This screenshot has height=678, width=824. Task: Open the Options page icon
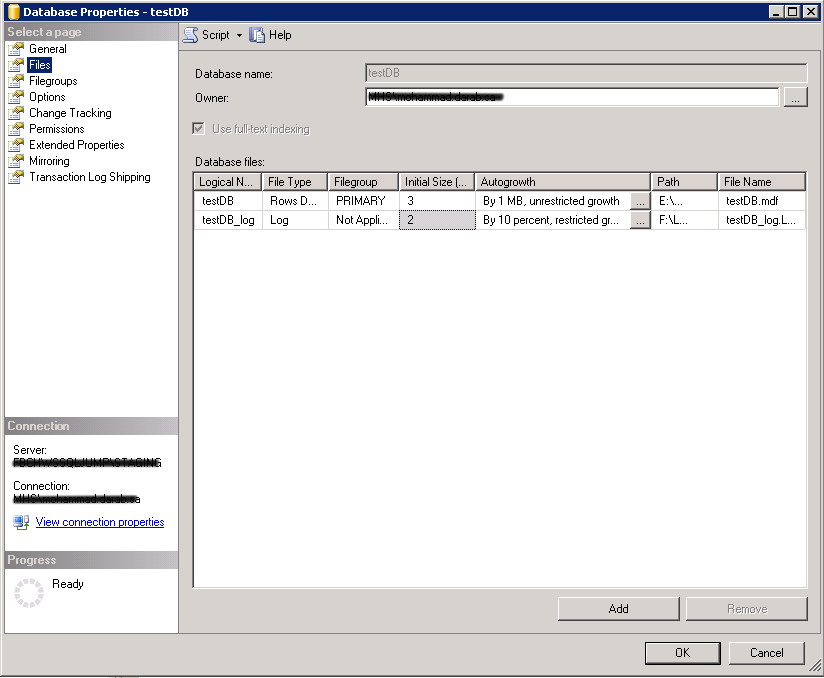point(16,96)
